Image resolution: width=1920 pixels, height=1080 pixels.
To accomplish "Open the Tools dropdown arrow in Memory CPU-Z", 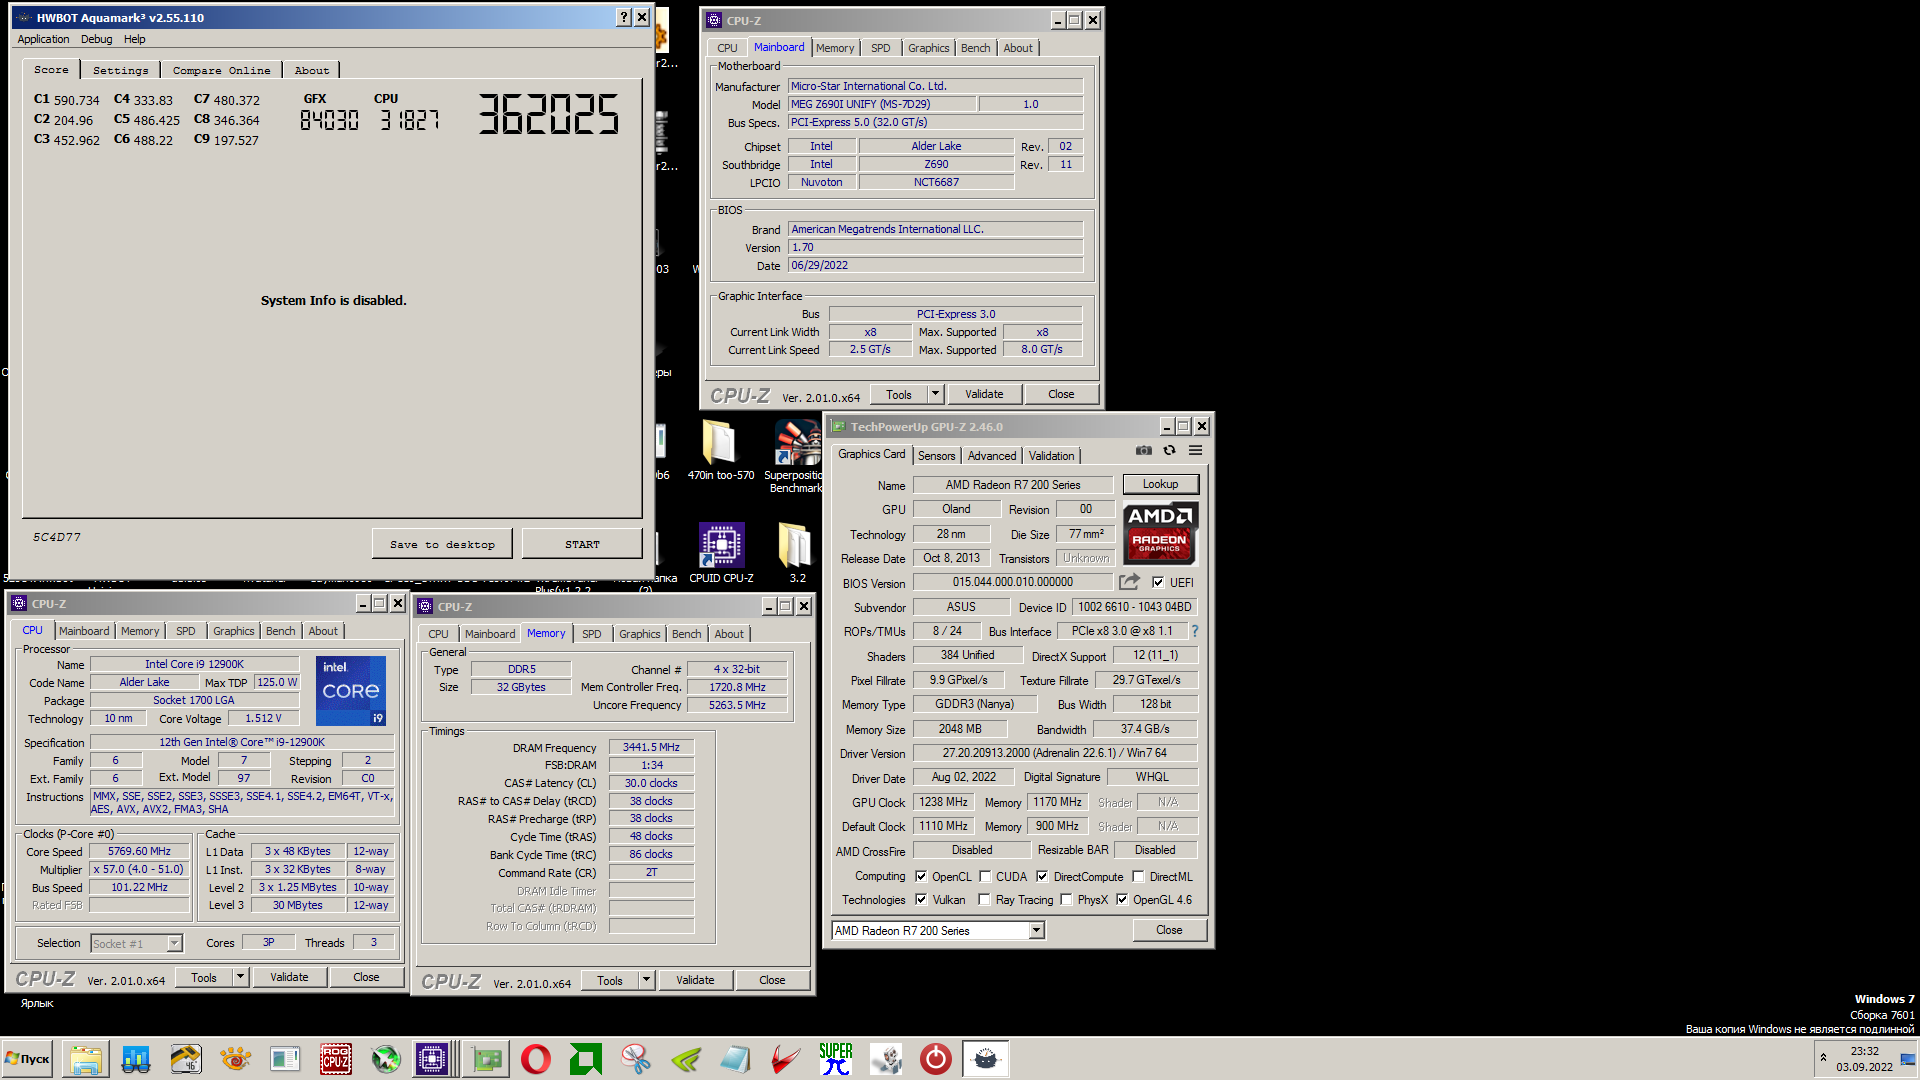I will point(647,980).
